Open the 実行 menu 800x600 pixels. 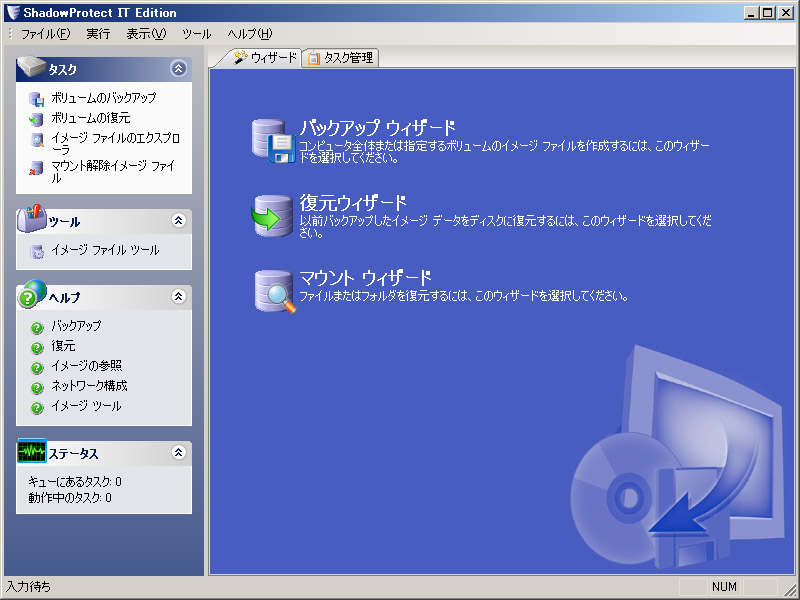pos(98,34)
